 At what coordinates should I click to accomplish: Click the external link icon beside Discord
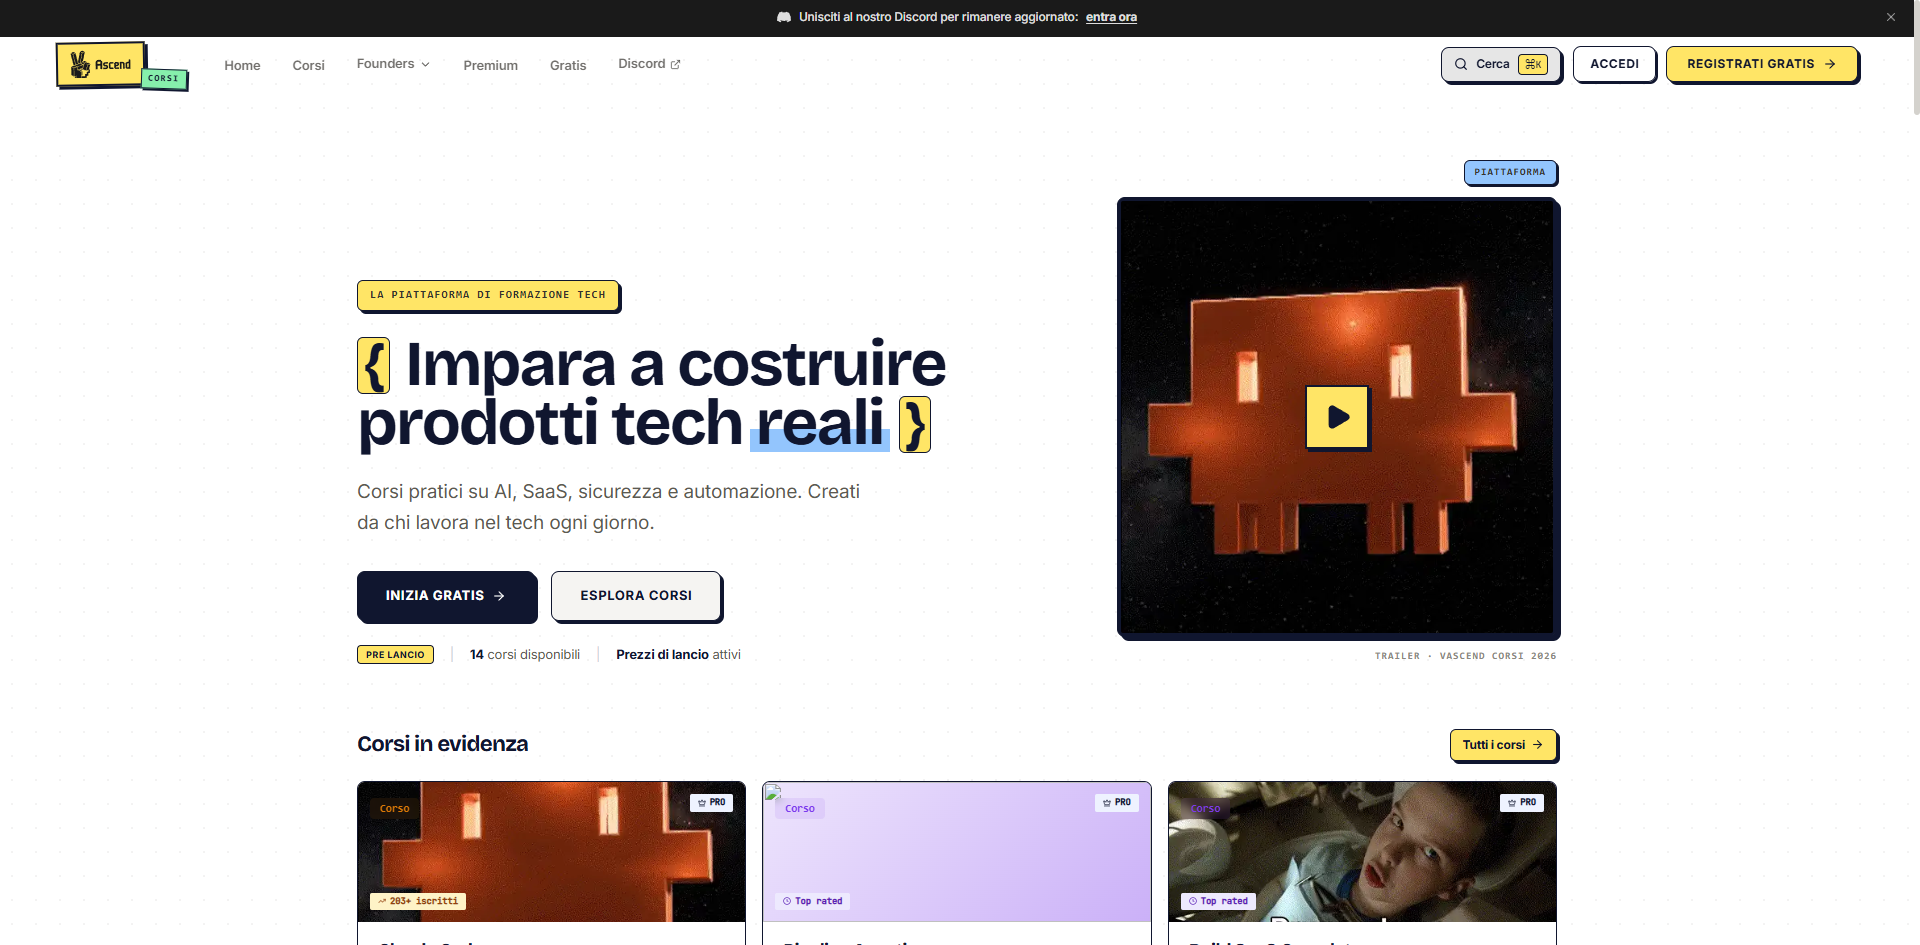coord(675,64)
